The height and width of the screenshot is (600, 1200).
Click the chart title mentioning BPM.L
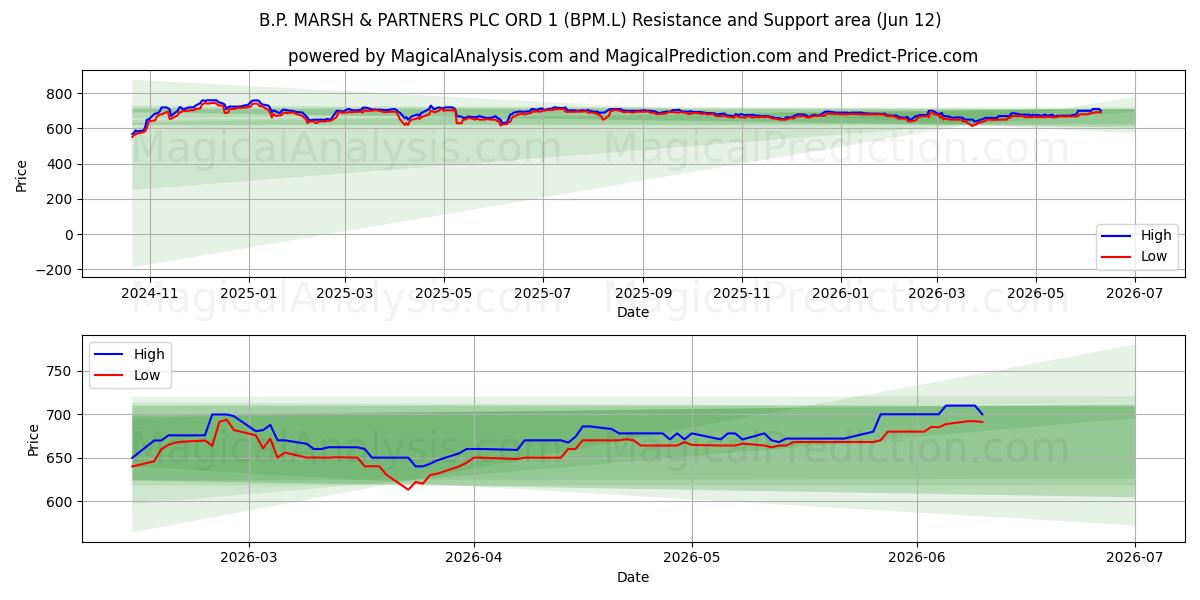pos(600,20)
